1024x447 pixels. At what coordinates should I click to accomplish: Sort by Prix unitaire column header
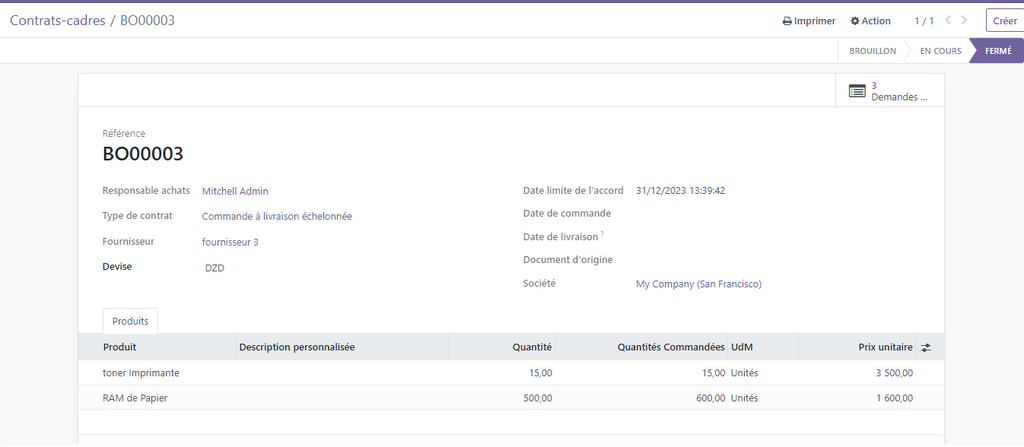pos(885,347)
